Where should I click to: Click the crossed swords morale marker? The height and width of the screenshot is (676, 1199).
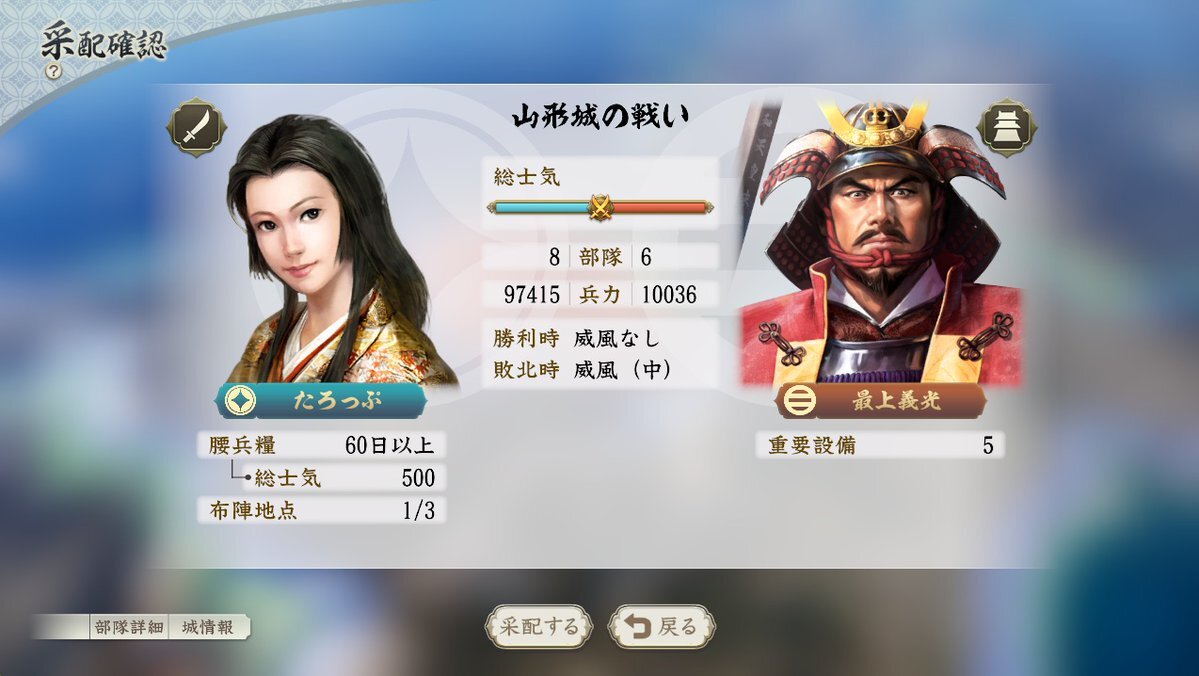pos(600,207)
